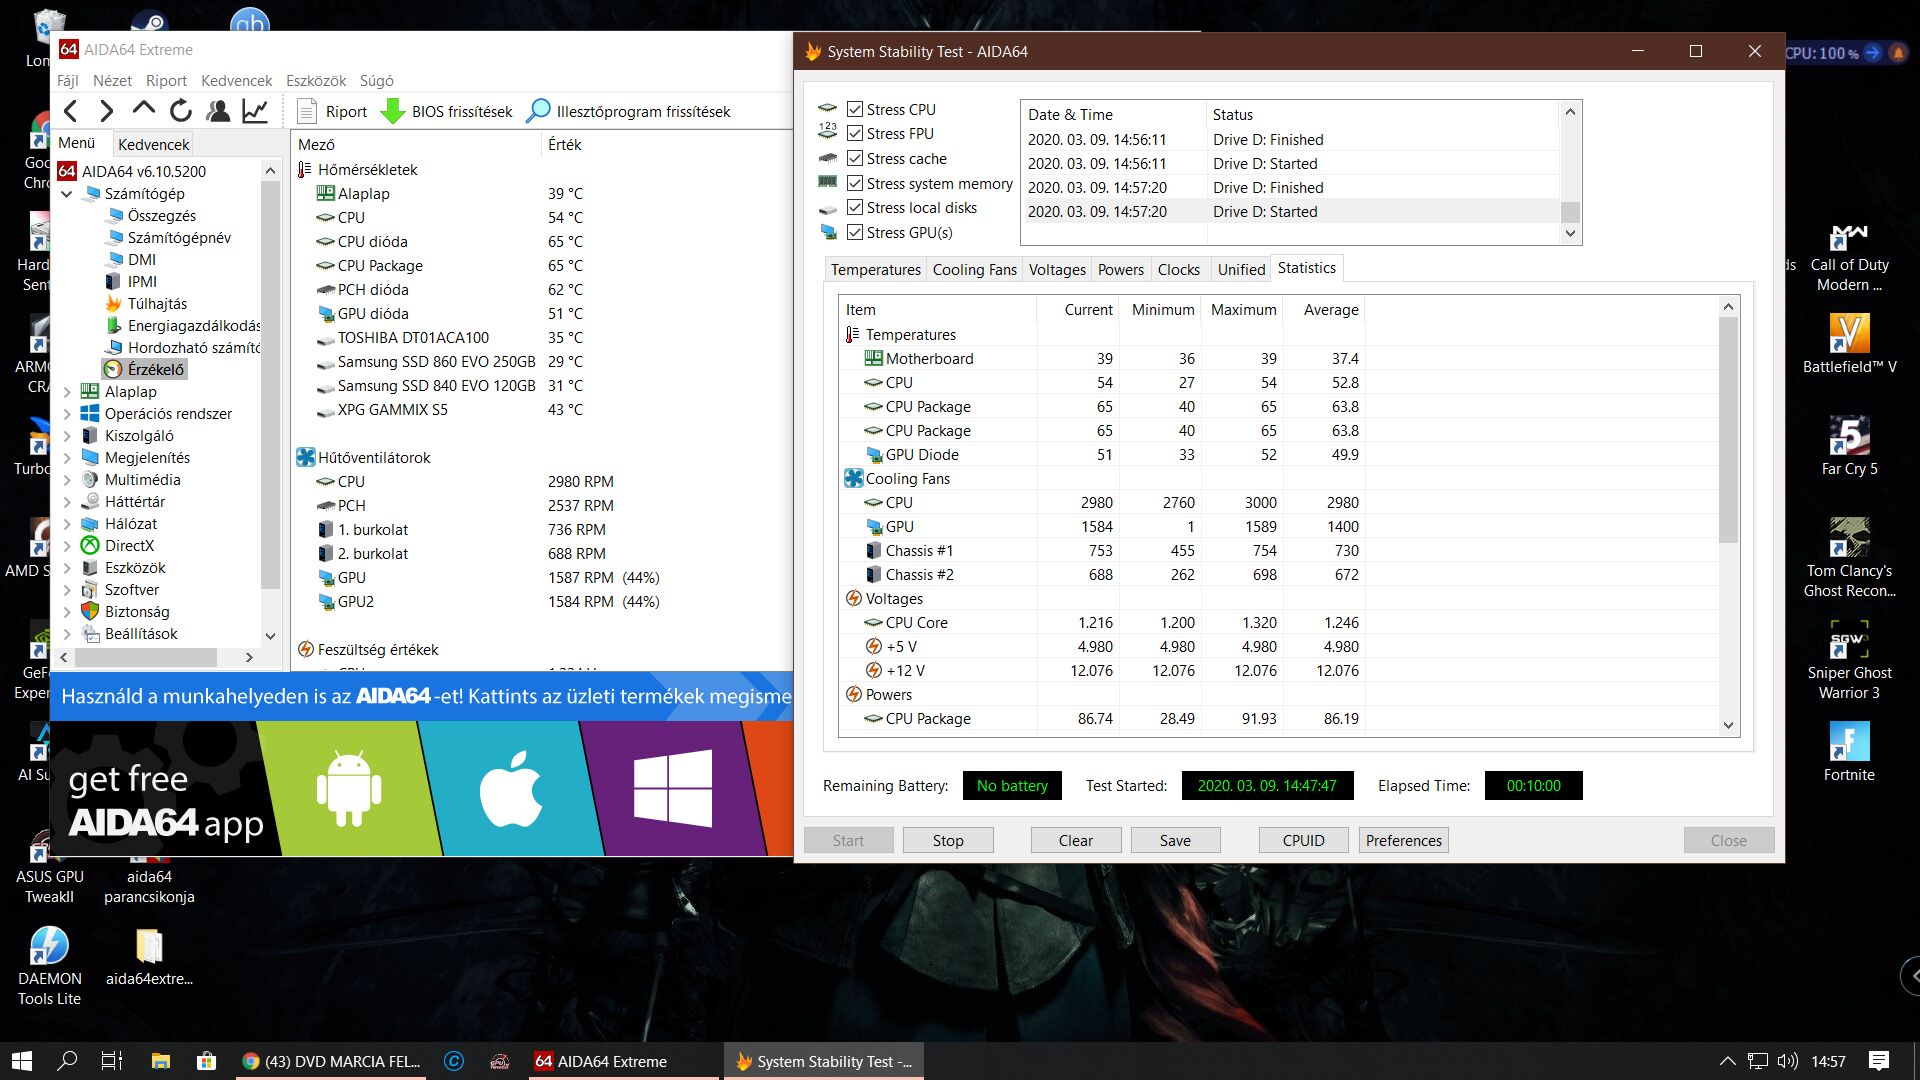1920x1080 pixels.
Task: Switch to AIDA64 Extreme taskbar button
Action: click(x=624, y=1061)
